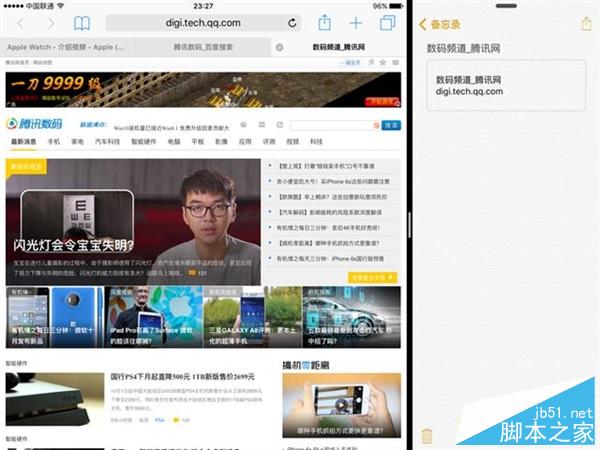Click the star favorite icon at page top right
Screen dimensions: 600x450
point(383,62)
